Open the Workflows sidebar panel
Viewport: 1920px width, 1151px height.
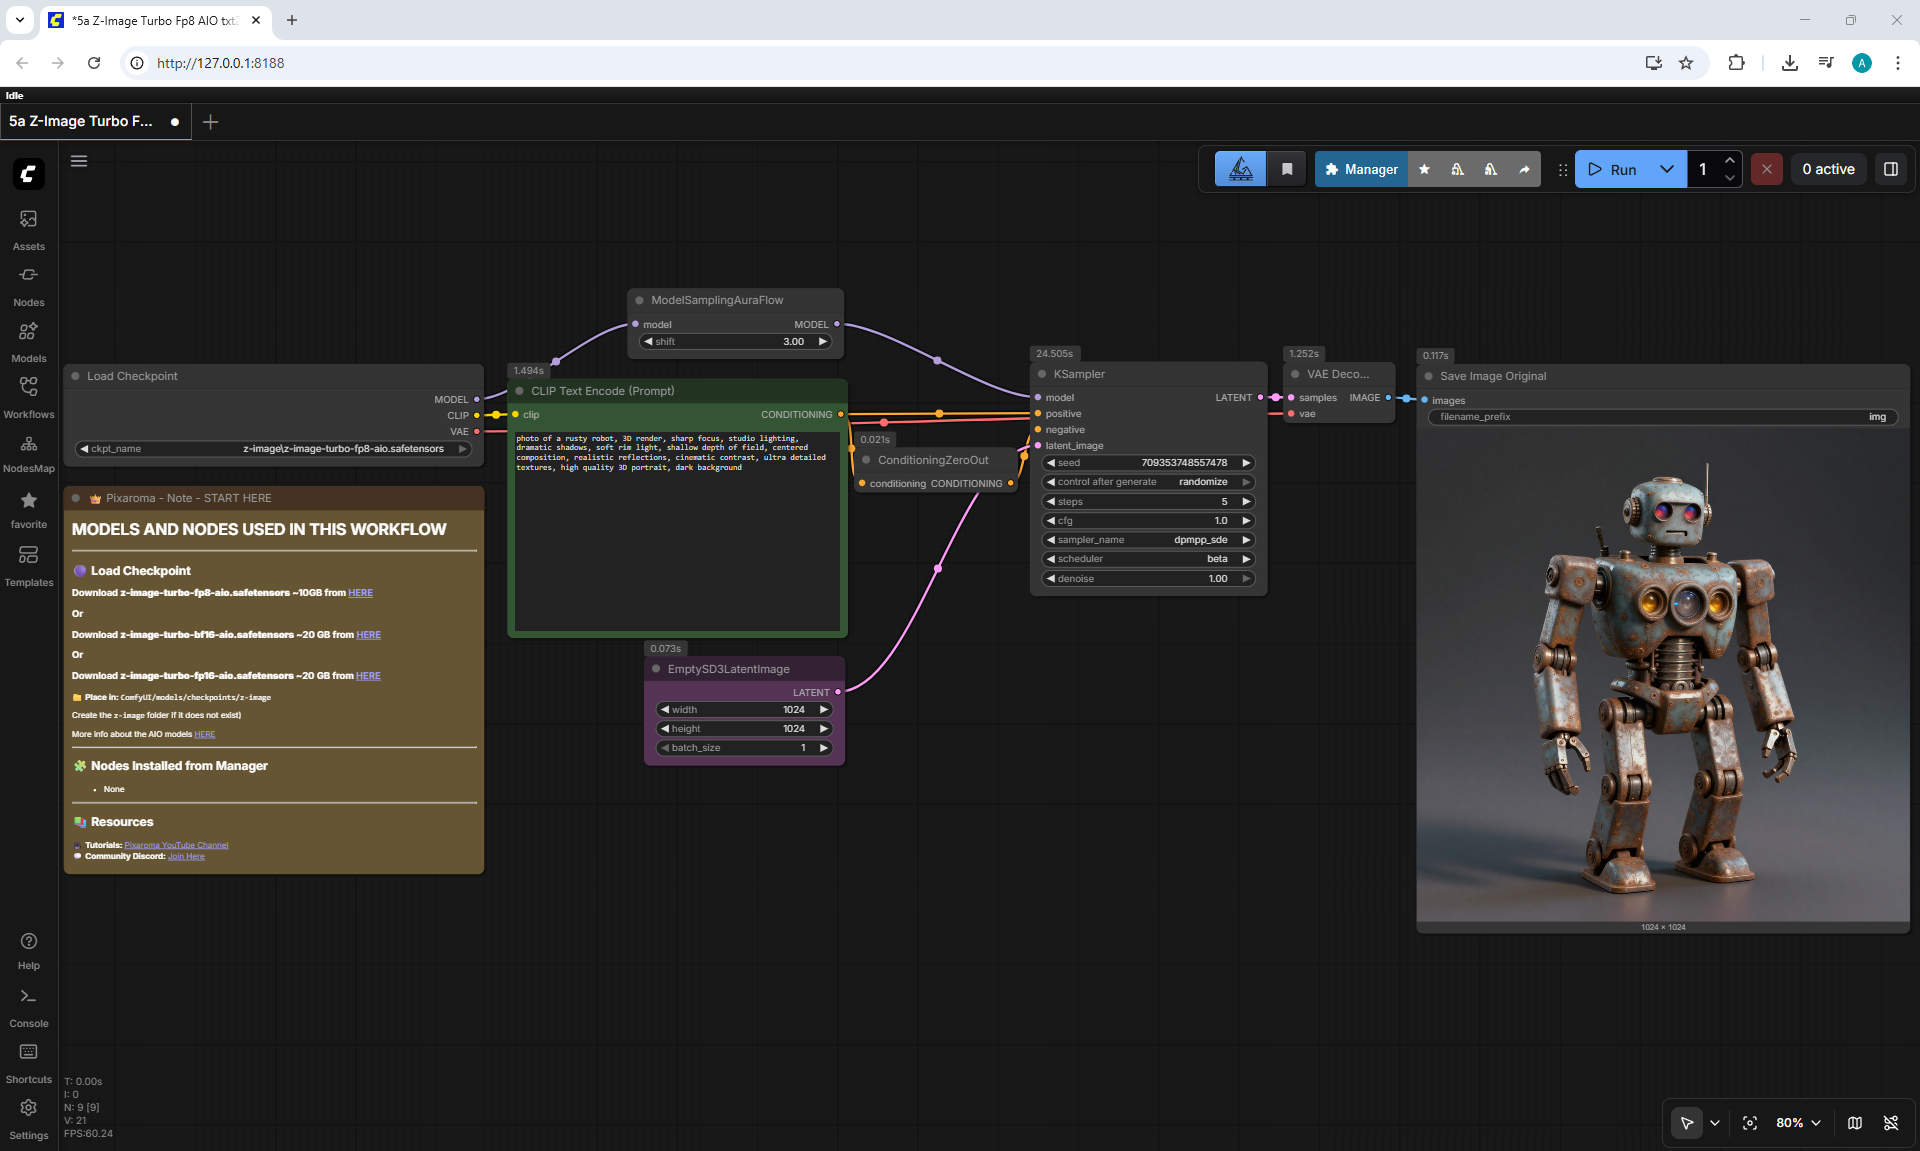pyautogui.click(x=28, y=398)
